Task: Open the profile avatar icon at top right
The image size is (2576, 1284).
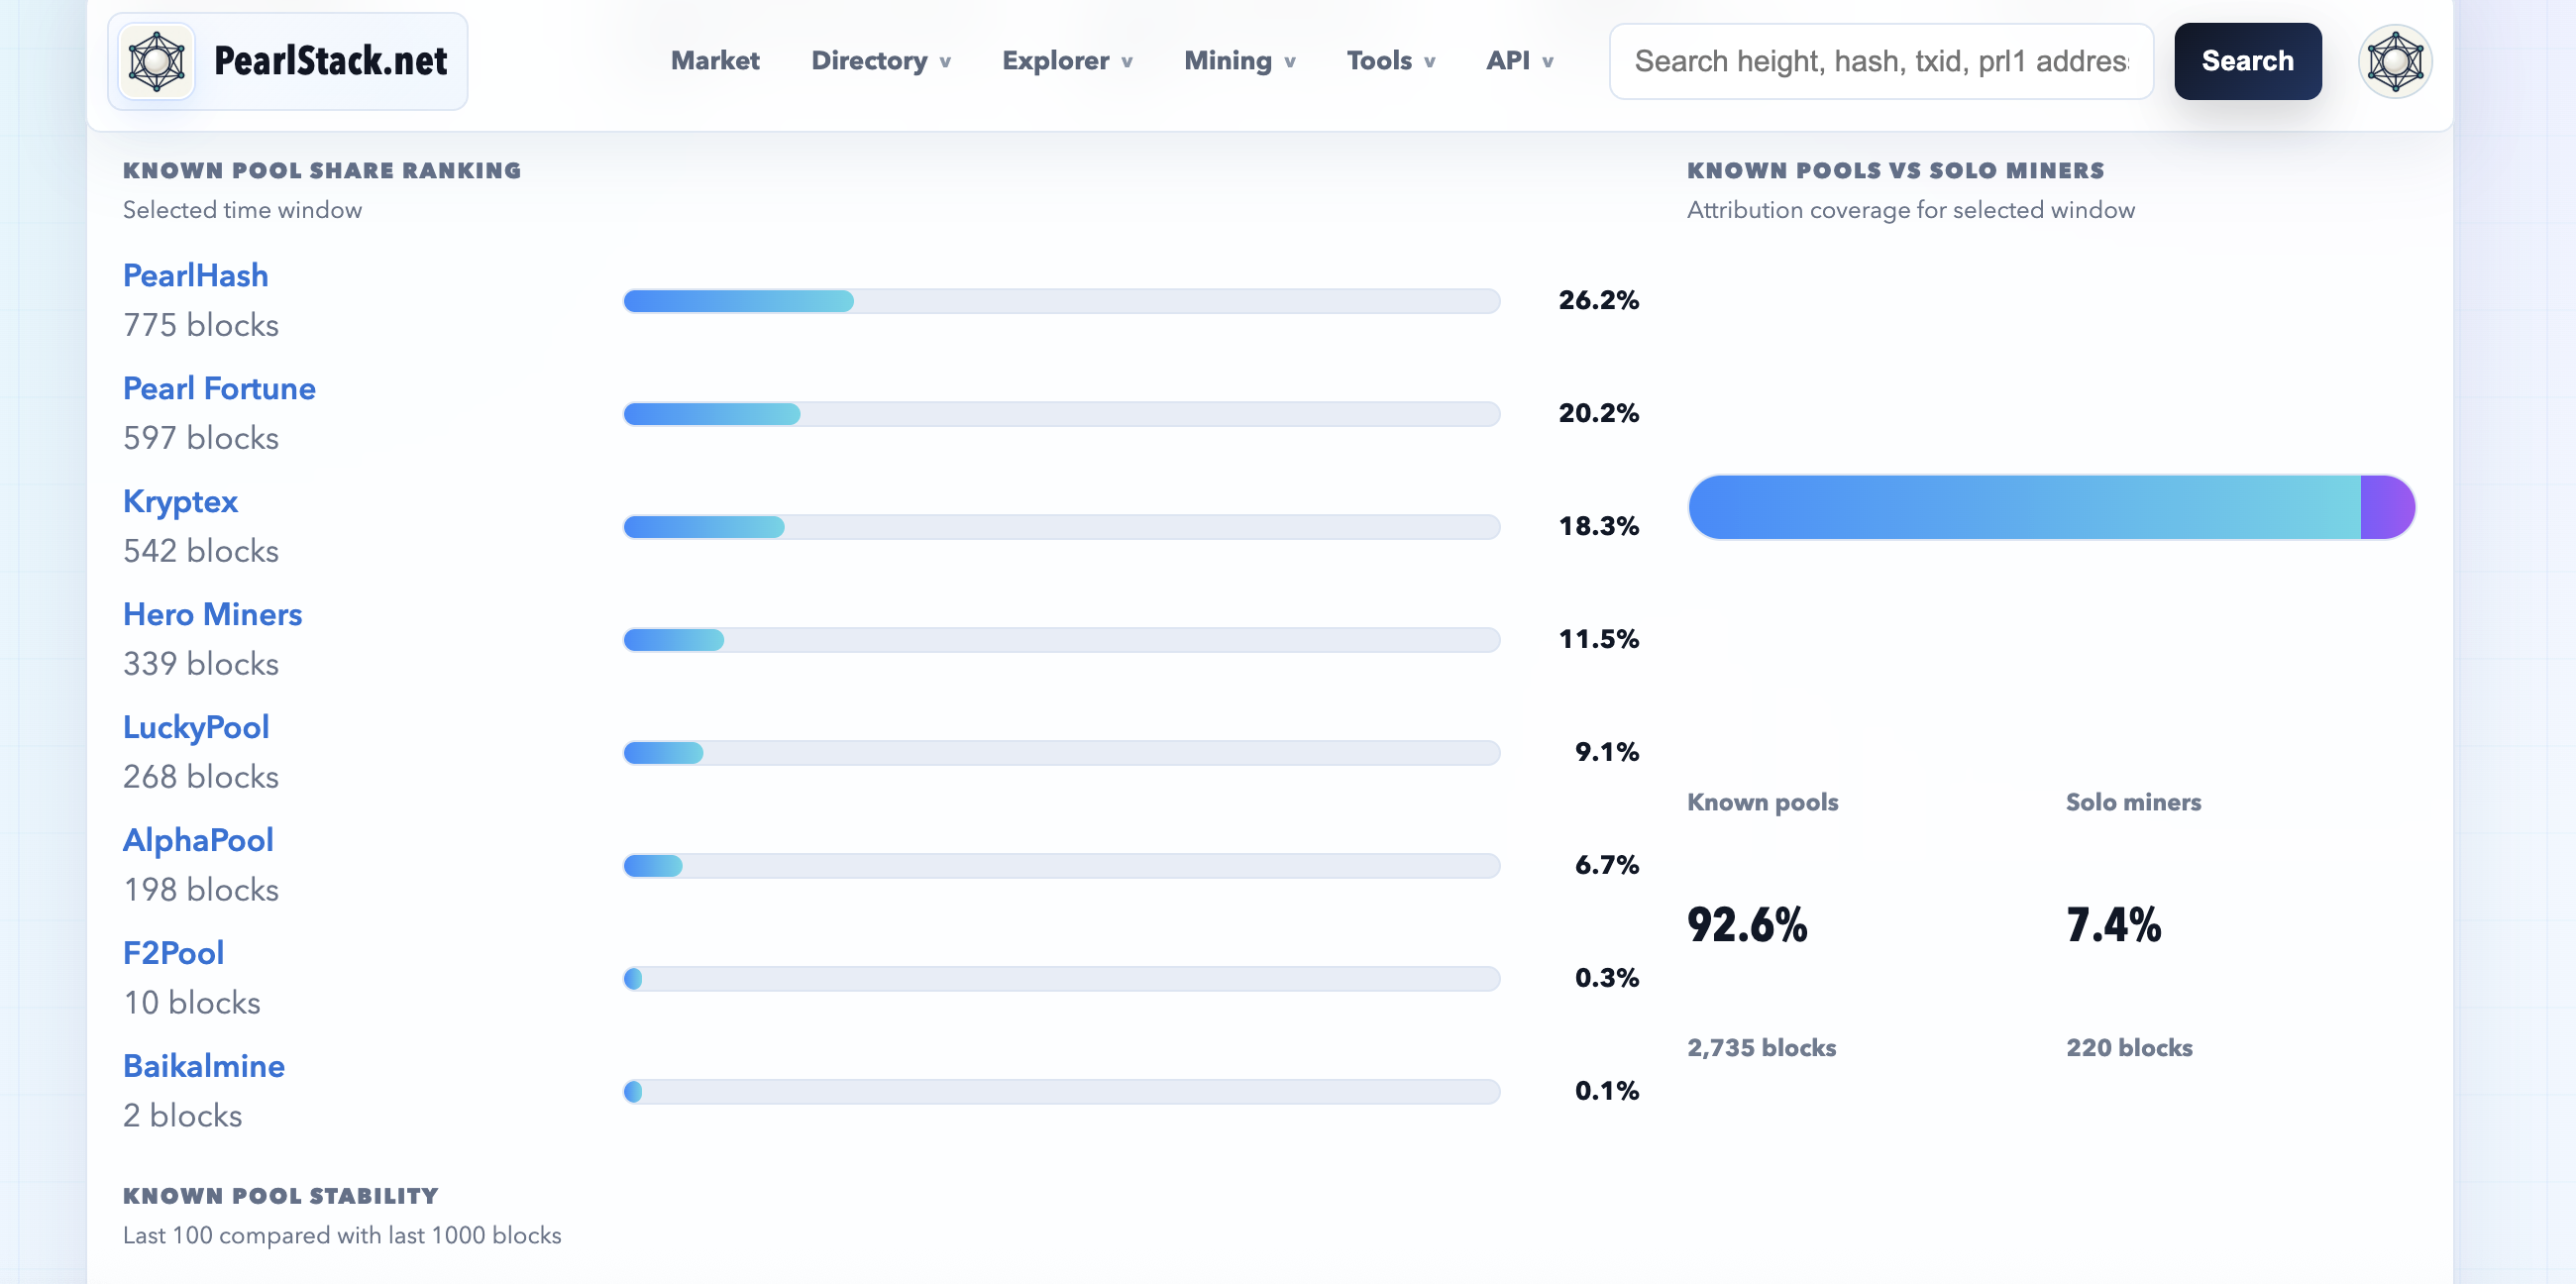Action: coord(2394,61)
